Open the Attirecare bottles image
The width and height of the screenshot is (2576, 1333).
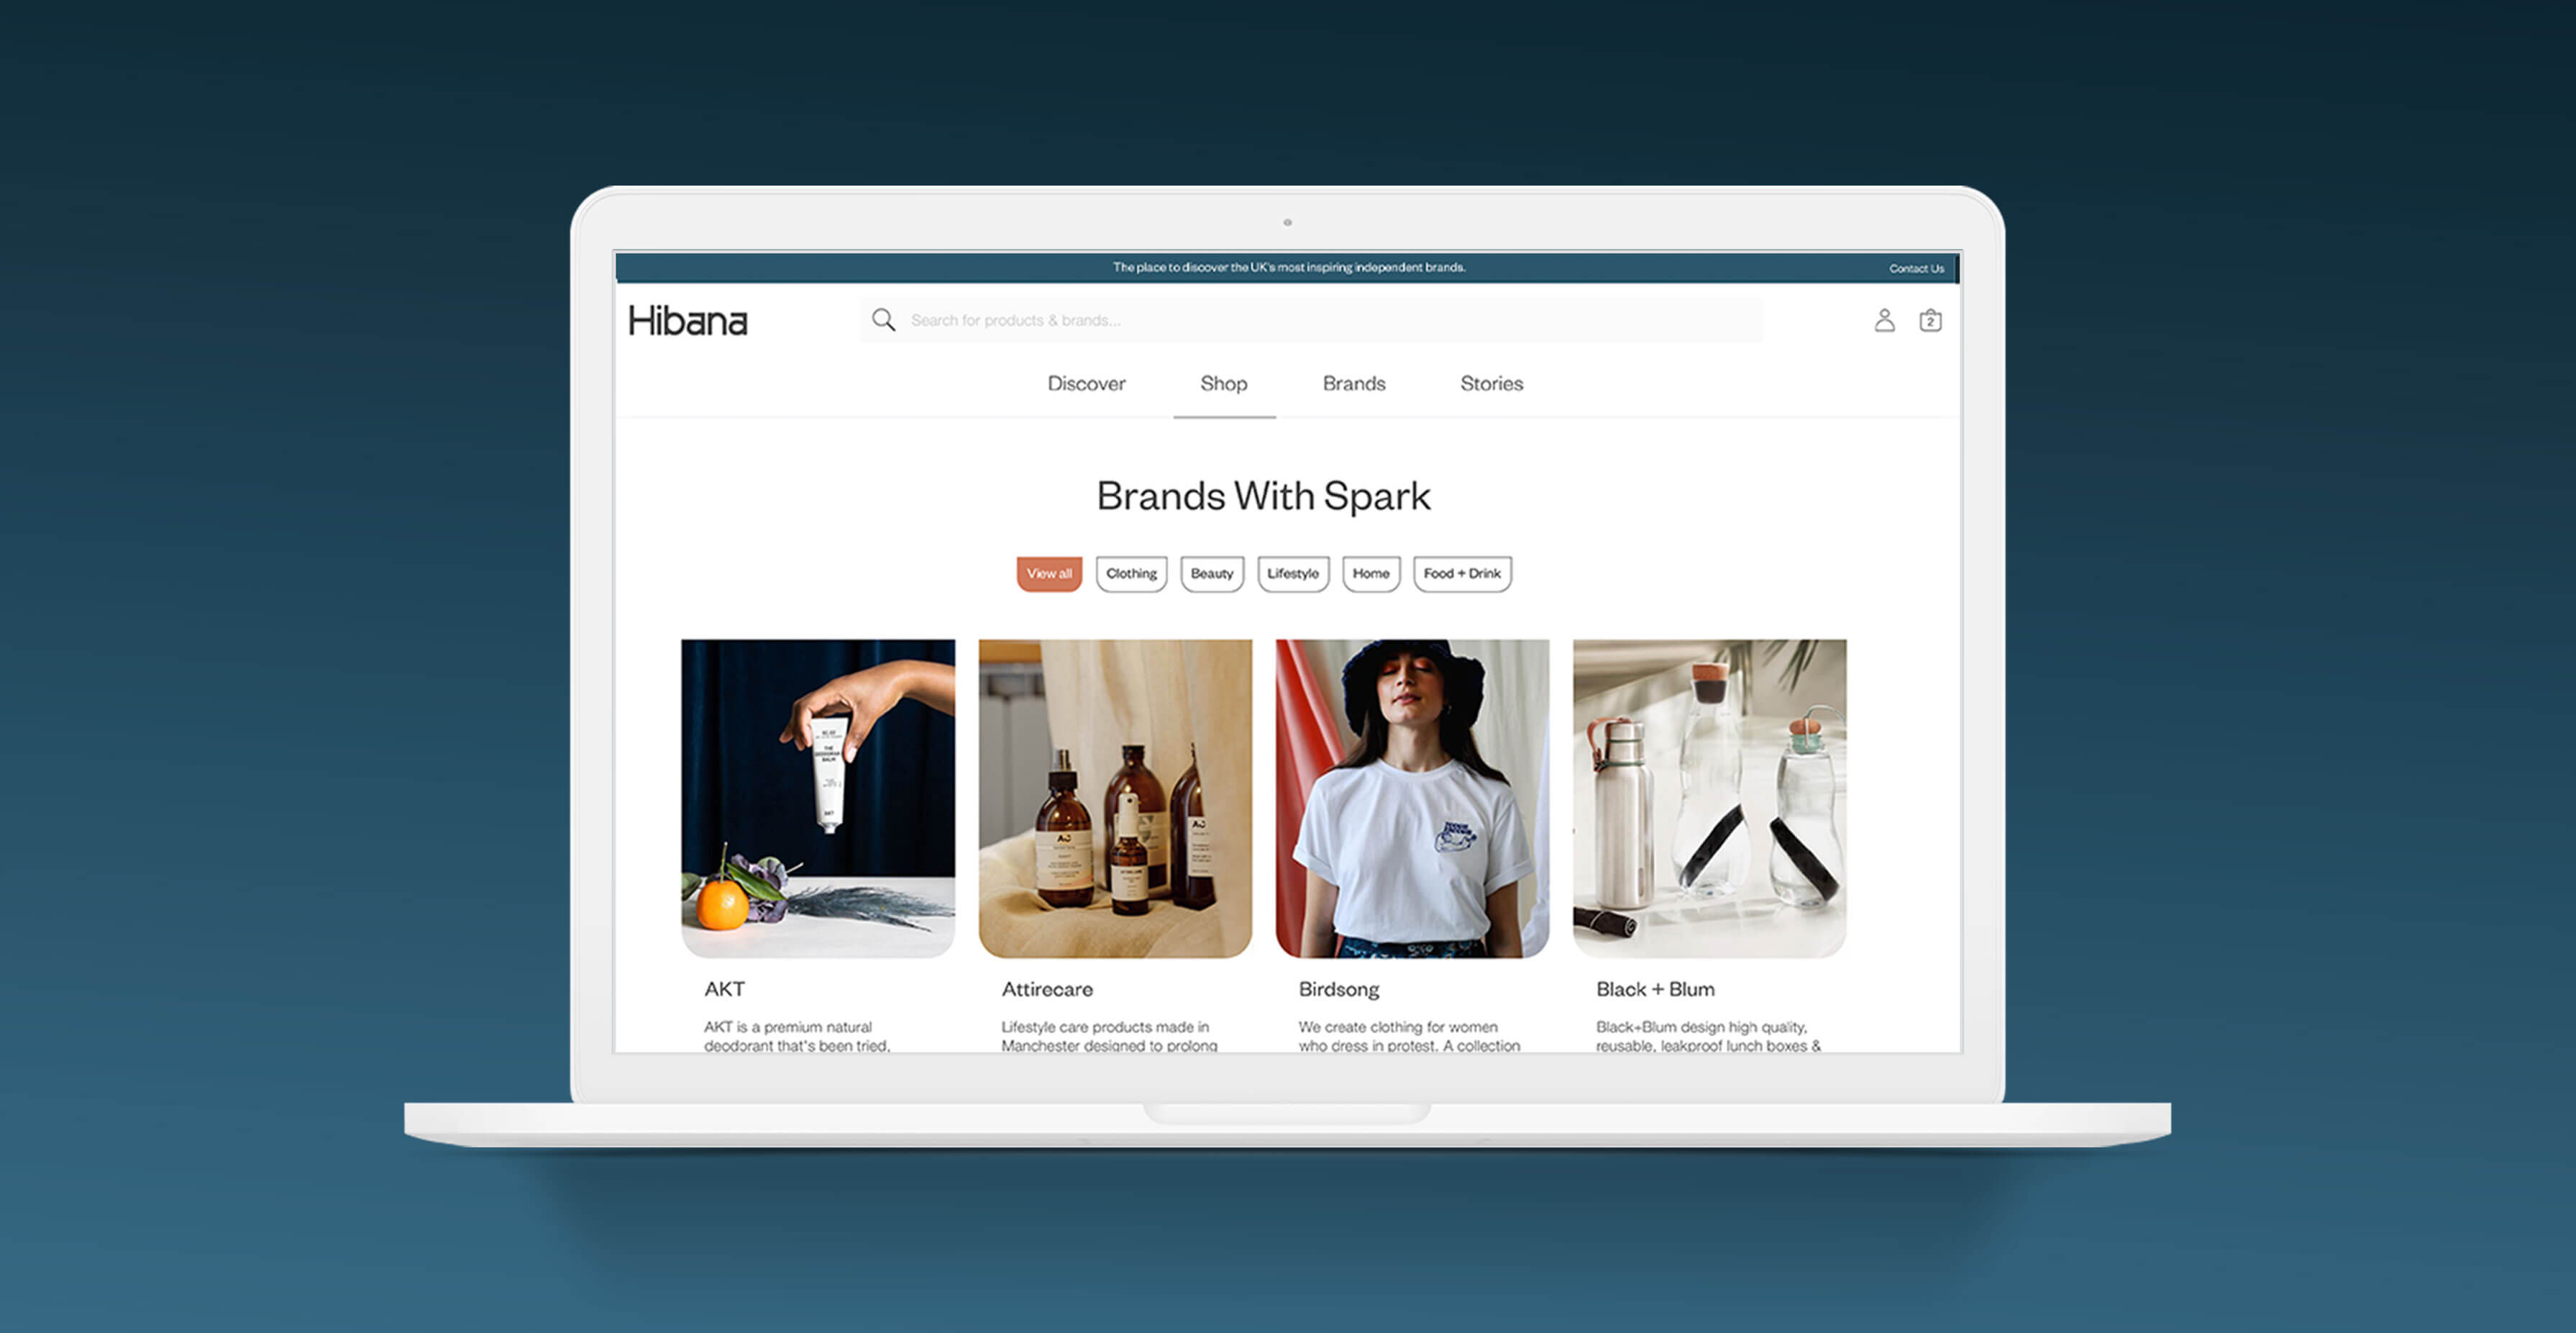click(x=1115, y=798)
